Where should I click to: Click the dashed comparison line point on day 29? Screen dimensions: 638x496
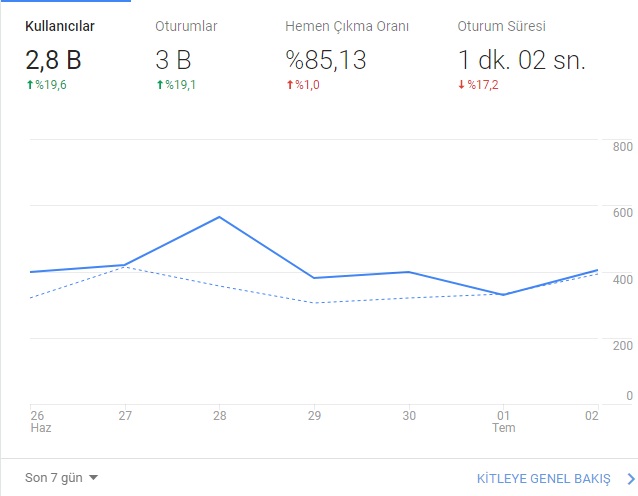click(x=314, y=303)
